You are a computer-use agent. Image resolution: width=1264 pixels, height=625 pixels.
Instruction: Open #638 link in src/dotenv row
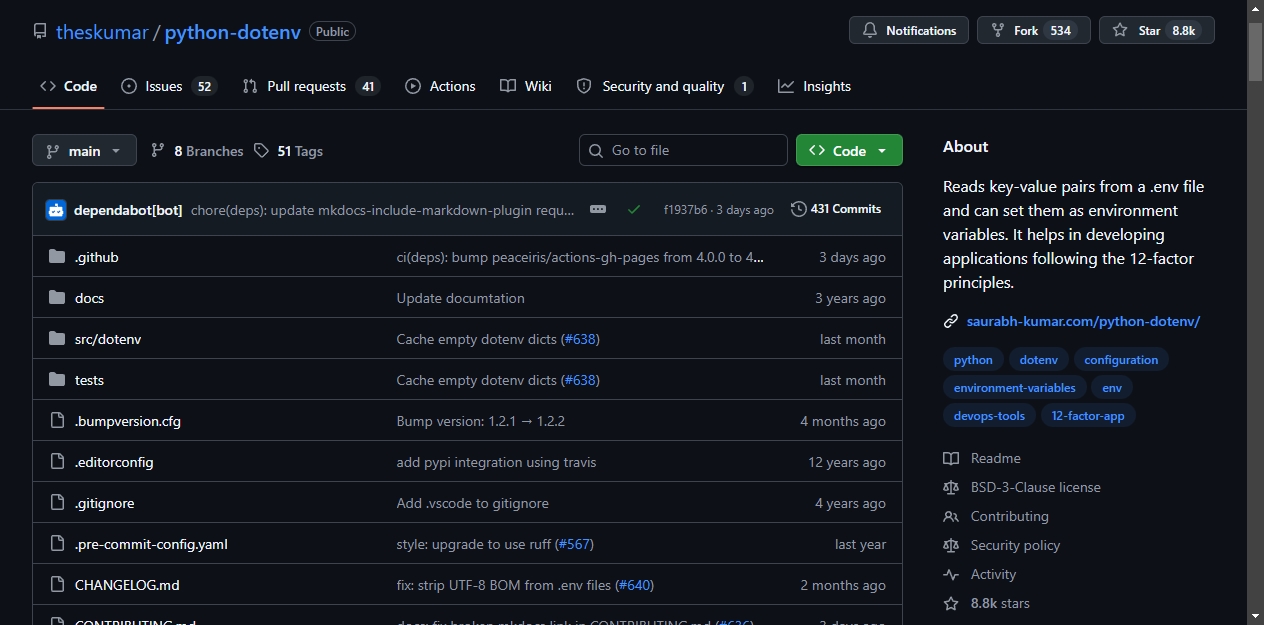click(580, 339)
